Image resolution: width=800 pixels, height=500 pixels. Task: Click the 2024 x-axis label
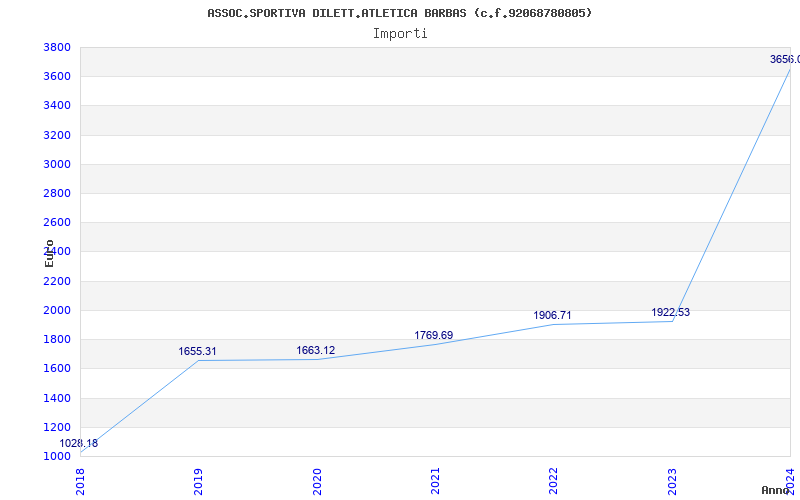pos(790,480)
